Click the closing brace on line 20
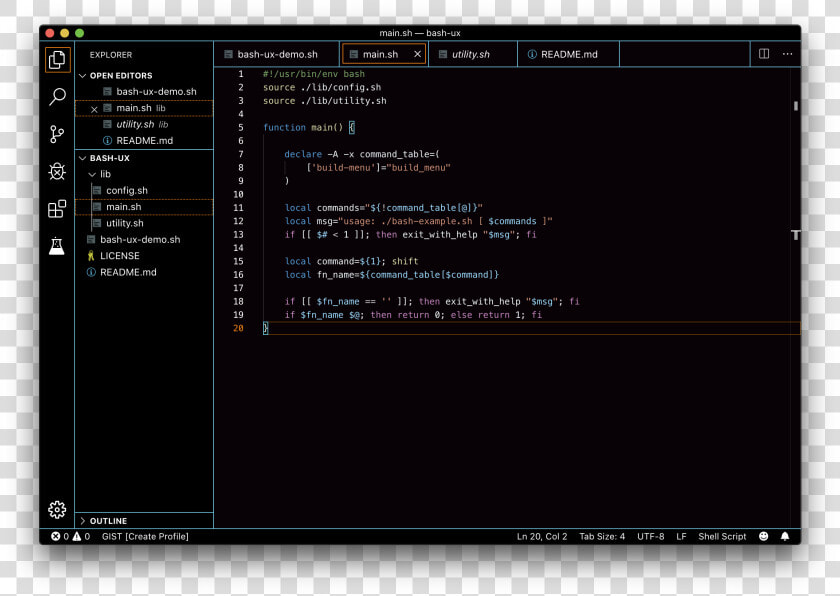The image size is (840, 596). click(265, 328)
